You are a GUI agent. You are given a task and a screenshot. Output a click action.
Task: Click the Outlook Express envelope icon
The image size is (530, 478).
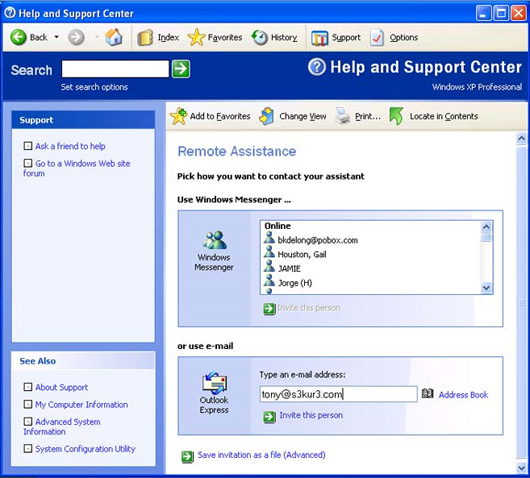pyautogui.click(x=215, y=383)
